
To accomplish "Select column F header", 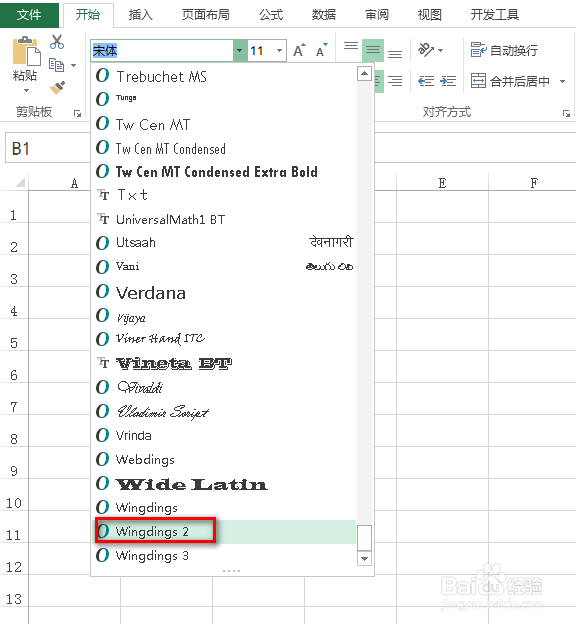I will coord(534,183).
